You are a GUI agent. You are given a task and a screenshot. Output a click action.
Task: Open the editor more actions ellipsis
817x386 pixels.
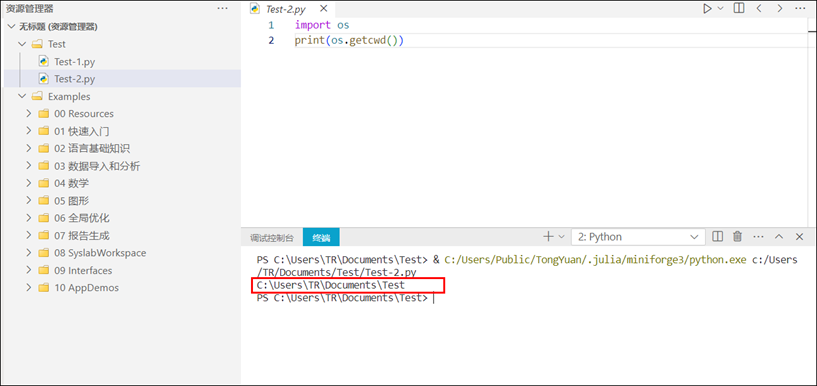click(x=800, y=8)
